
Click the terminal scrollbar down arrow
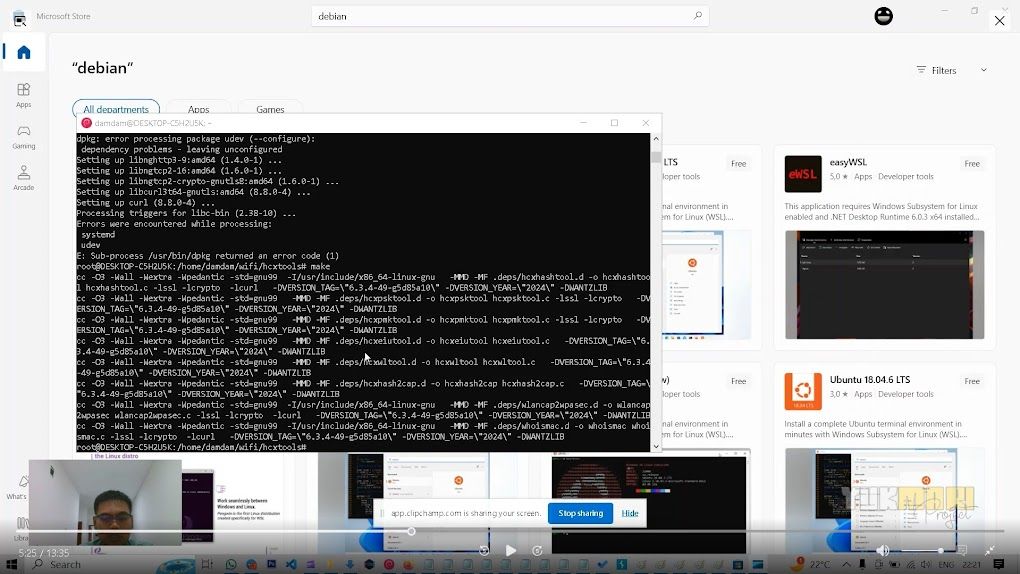pos(656,446)
